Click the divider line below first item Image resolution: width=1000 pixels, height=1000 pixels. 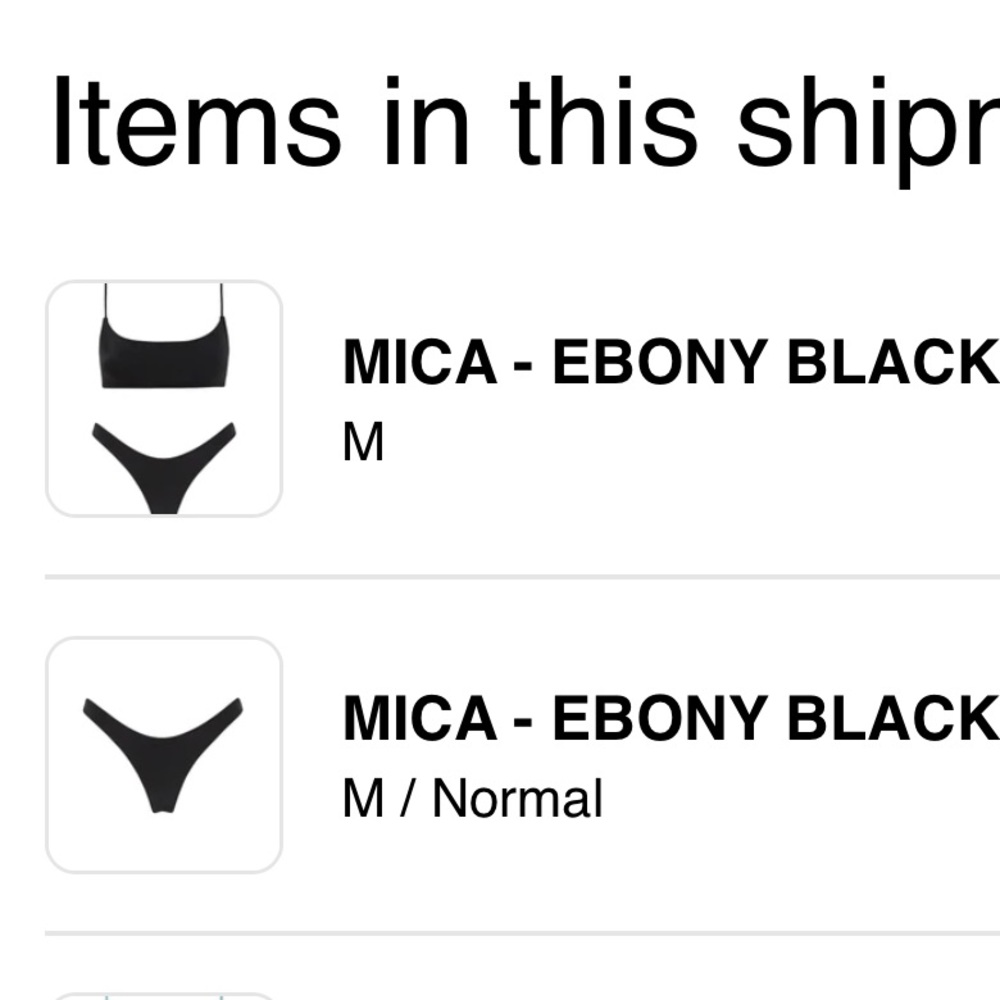[522, 577]
